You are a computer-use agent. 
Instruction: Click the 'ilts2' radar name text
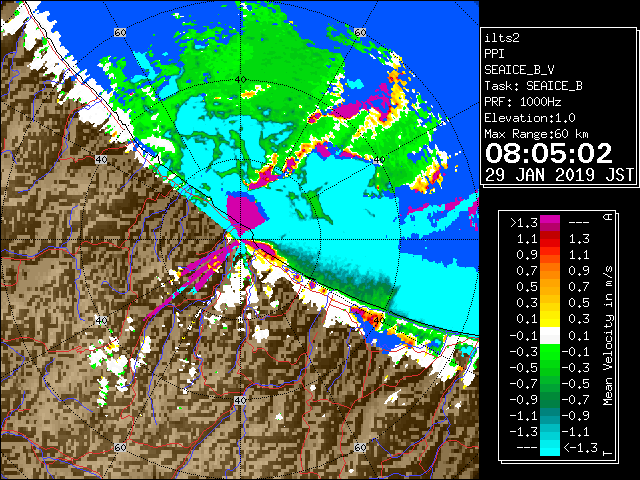(502, 38)
